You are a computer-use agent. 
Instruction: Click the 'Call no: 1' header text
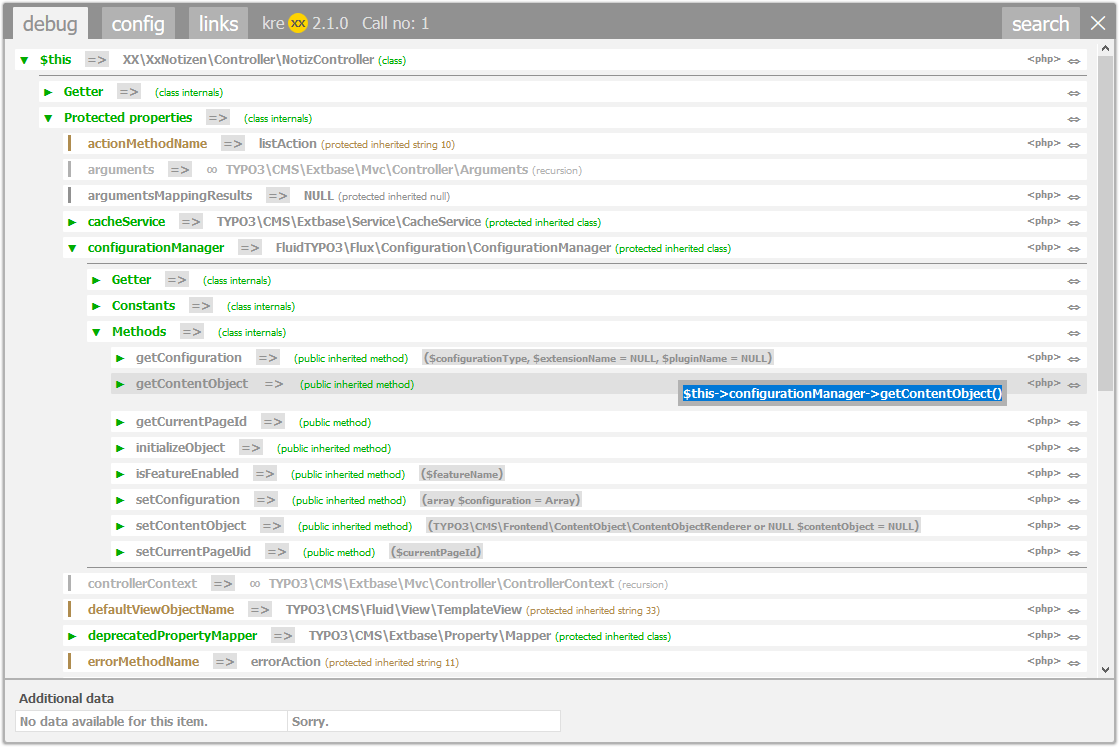[395, 24]
